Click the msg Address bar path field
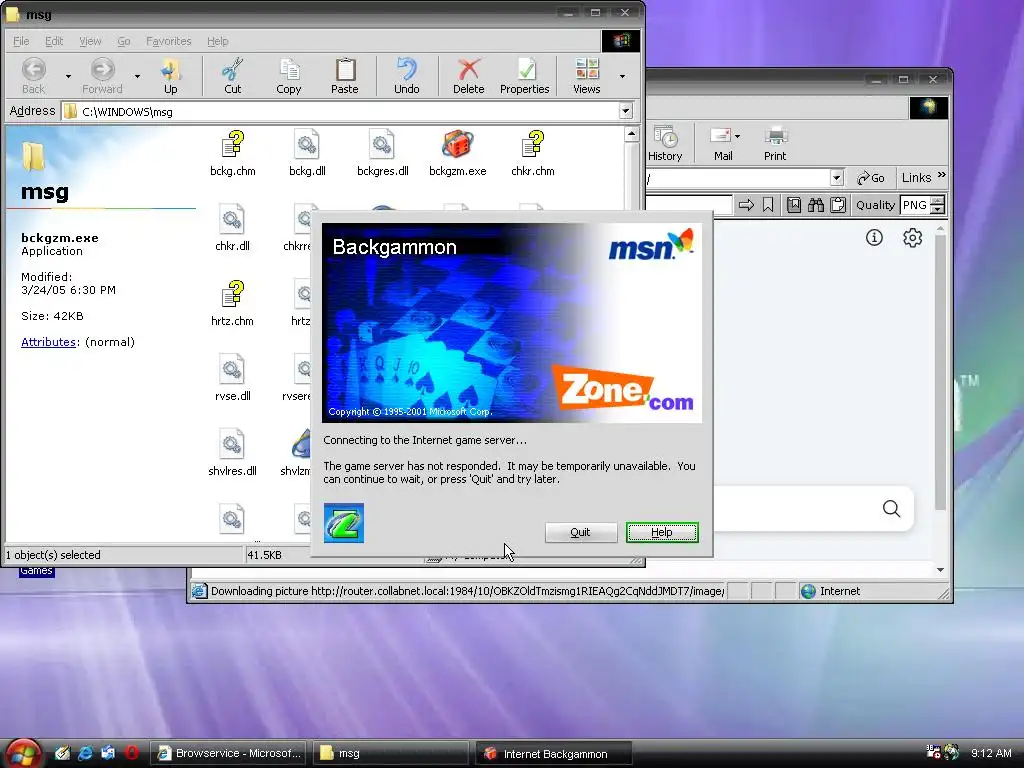1024x768 pixels. pyautogui.click(x=341, y=112)
